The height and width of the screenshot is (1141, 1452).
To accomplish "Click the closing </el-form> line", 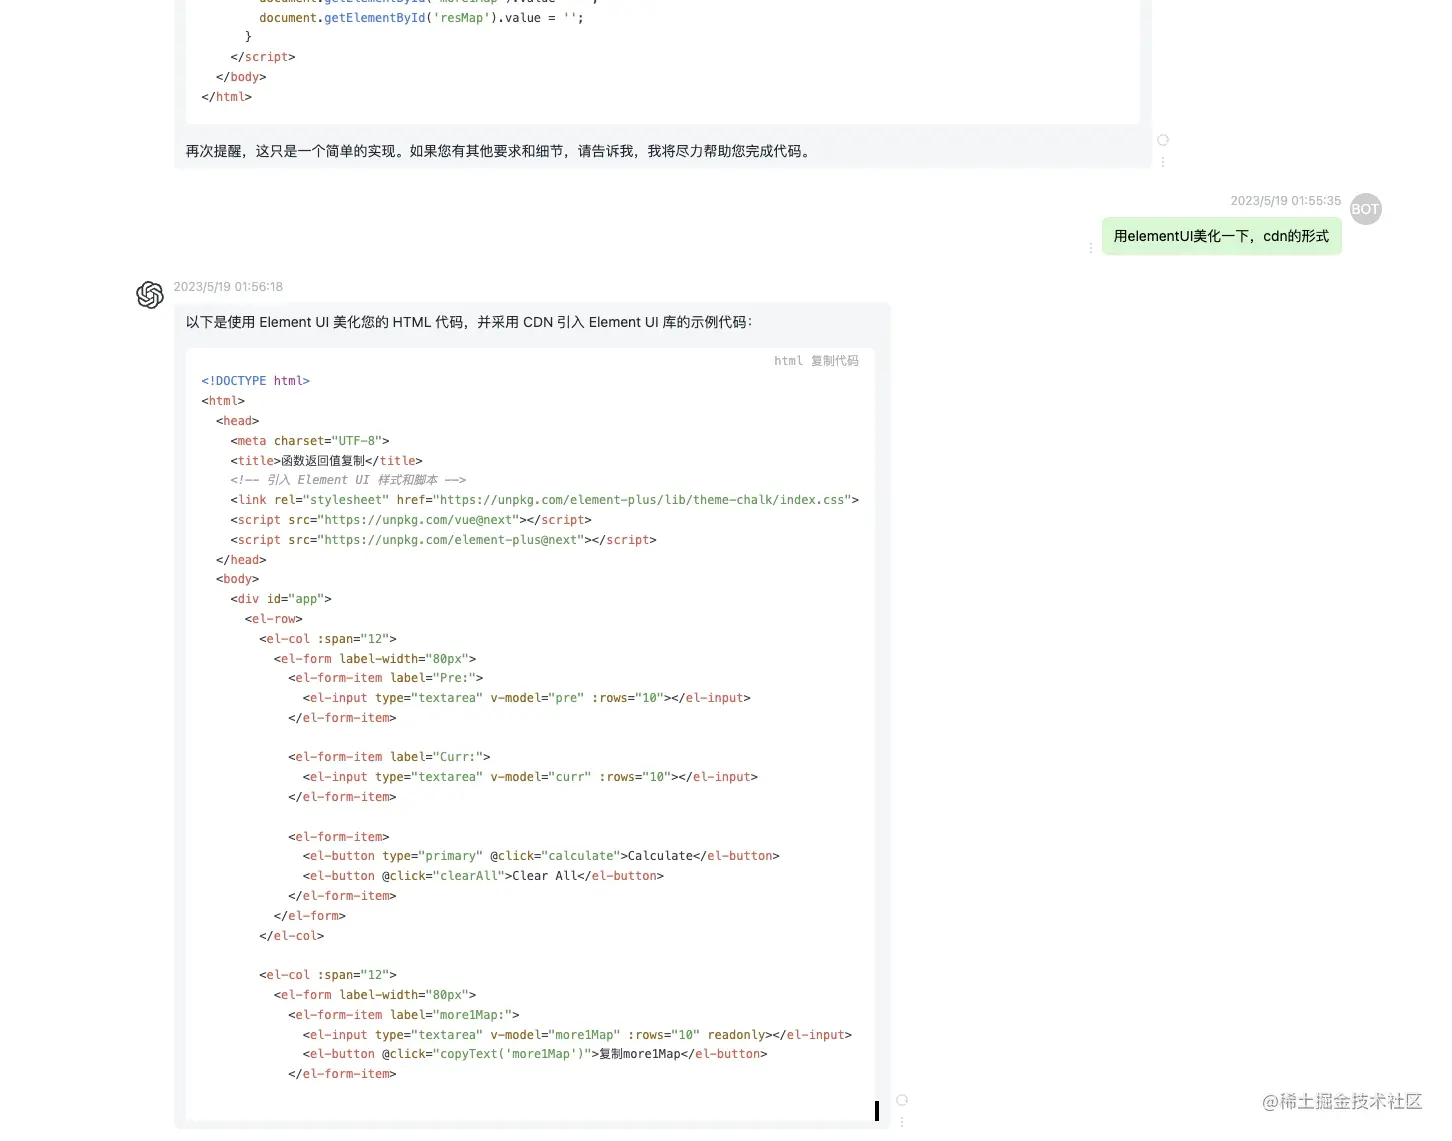I will pos(310,916).
